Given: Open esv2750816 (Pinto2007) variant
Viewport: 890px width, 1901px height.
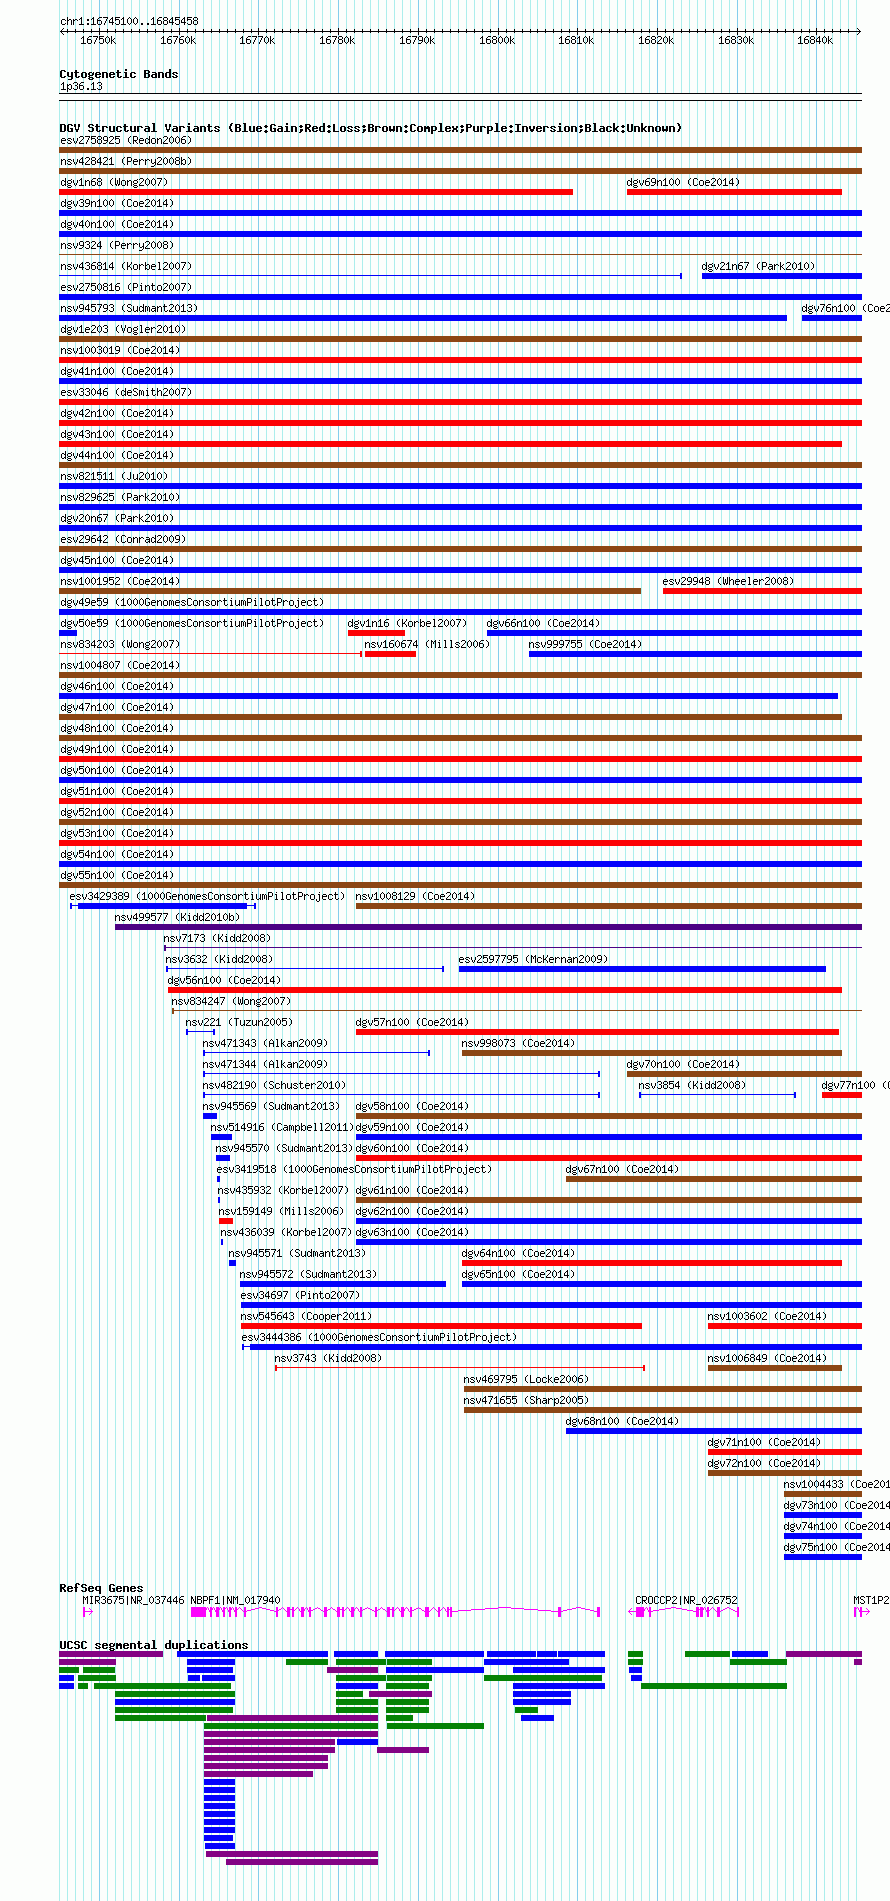Looking at the screenshot, I should pyautogui.click(x=126, y=287).
